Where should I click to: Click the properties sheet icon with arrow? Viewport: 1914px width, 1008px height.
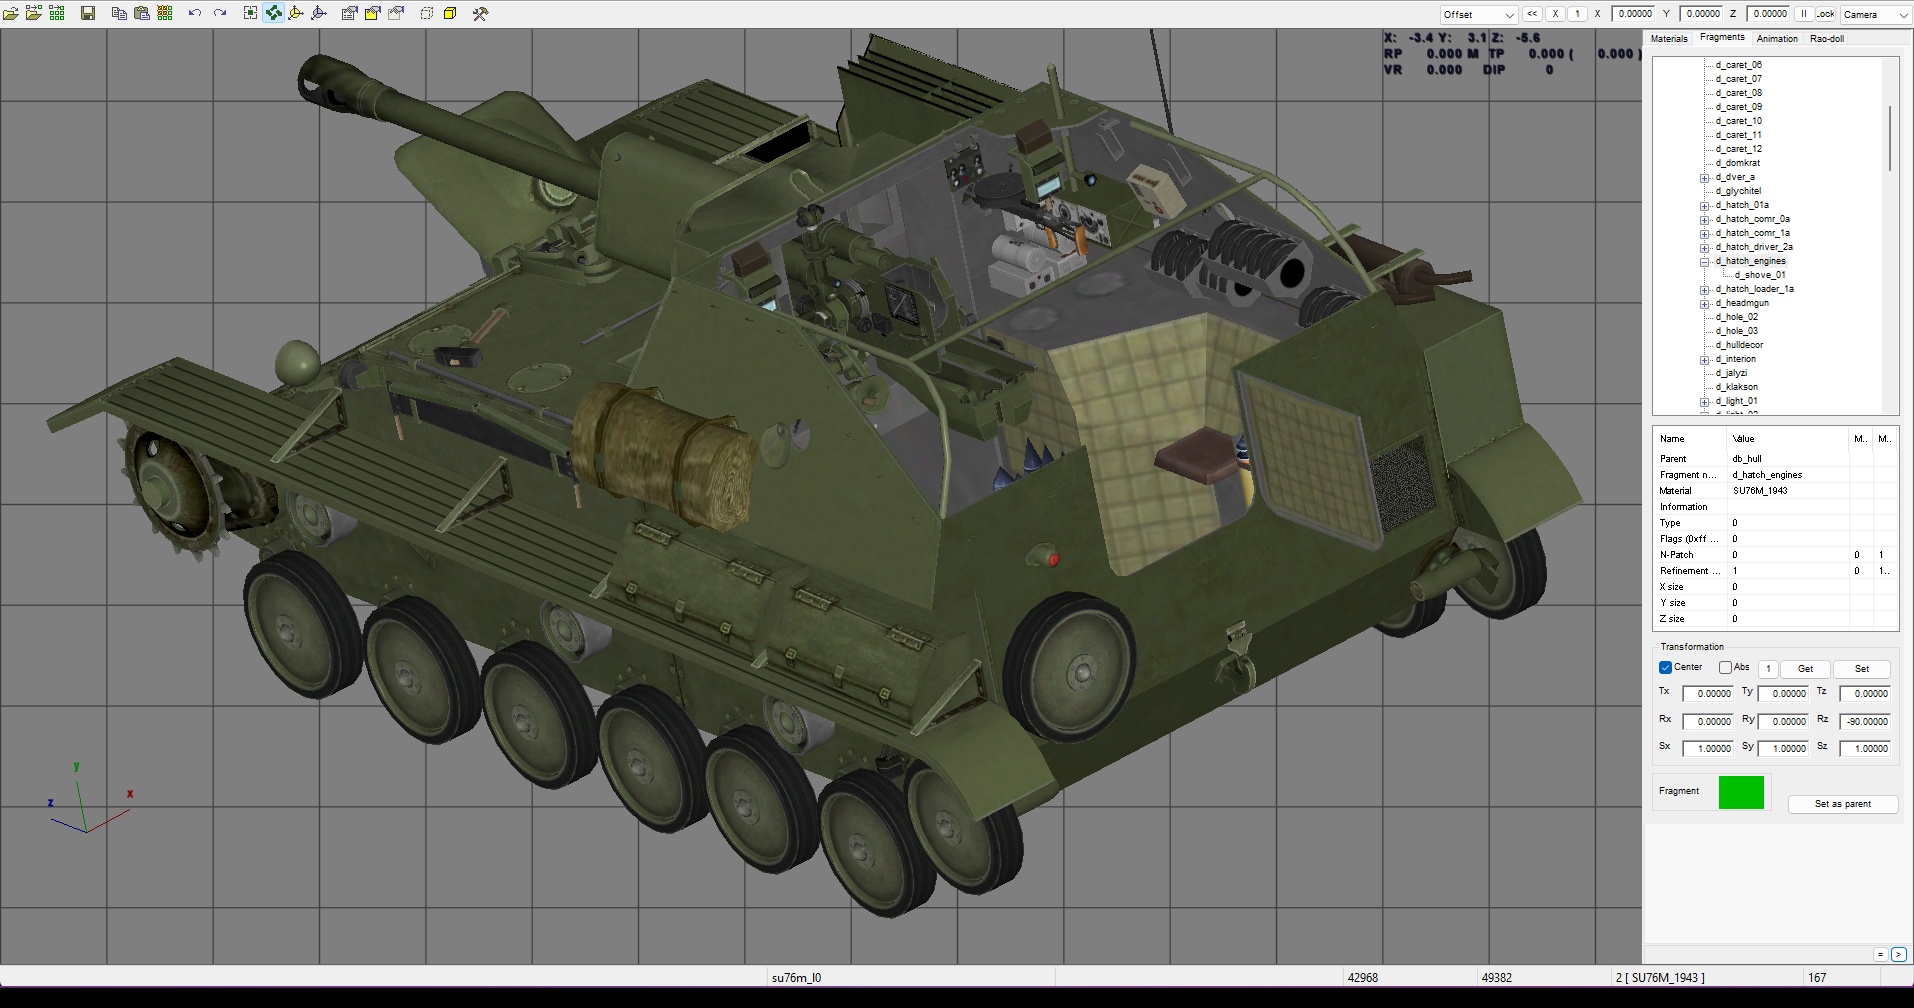coord(349,13)
